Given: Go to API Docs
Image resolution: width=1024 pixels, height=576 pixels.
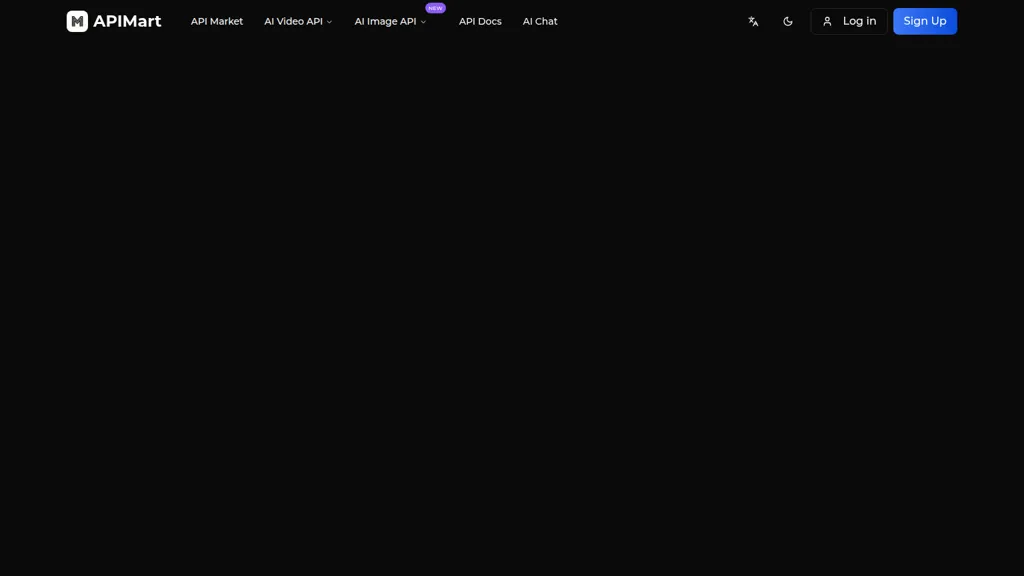Looking at the screenshot, I should [480, 22].
